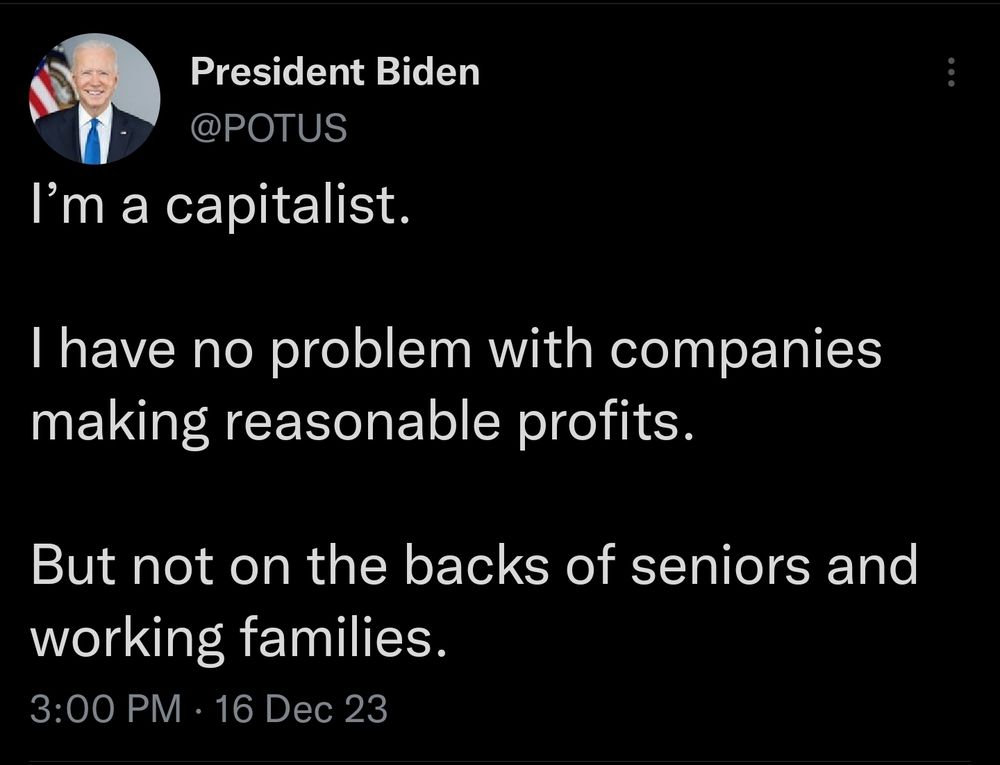
Task: Click the display name header area
Action: pos(335,71)
